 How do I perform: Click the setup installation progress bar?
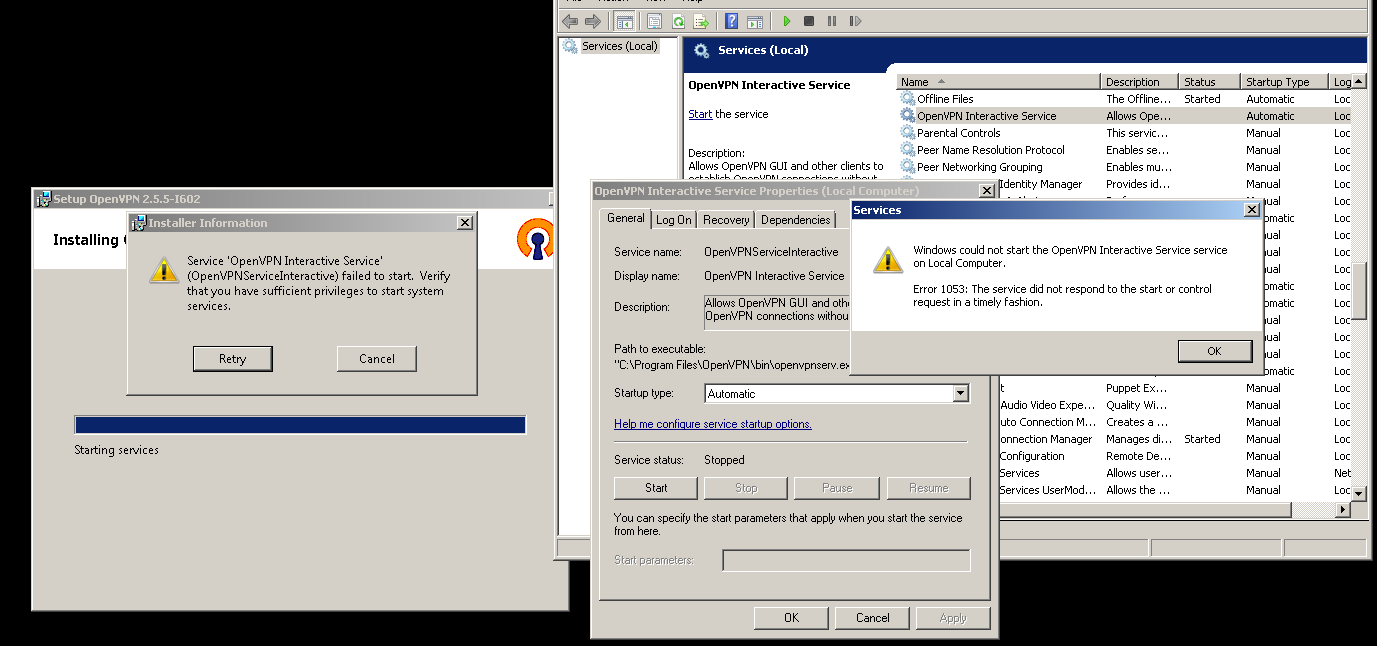300,425
